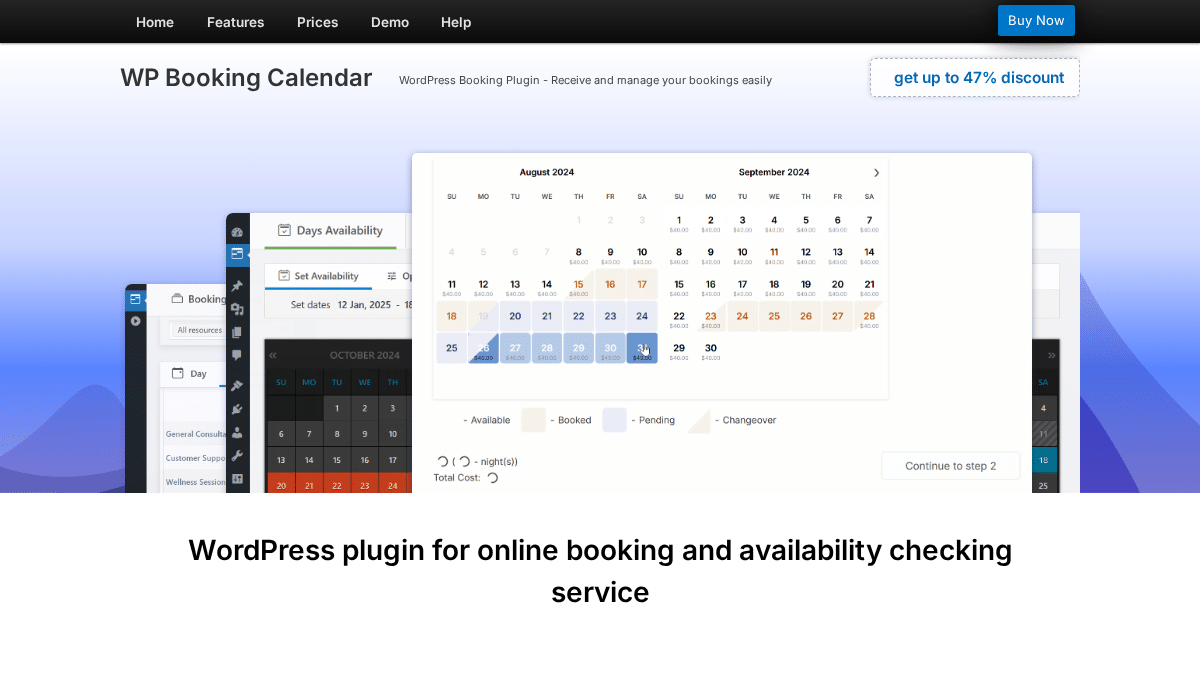Open the Tools wrench icon in sidebar
This screenshot has width=1200, height=675.
(x=237, y=455)
